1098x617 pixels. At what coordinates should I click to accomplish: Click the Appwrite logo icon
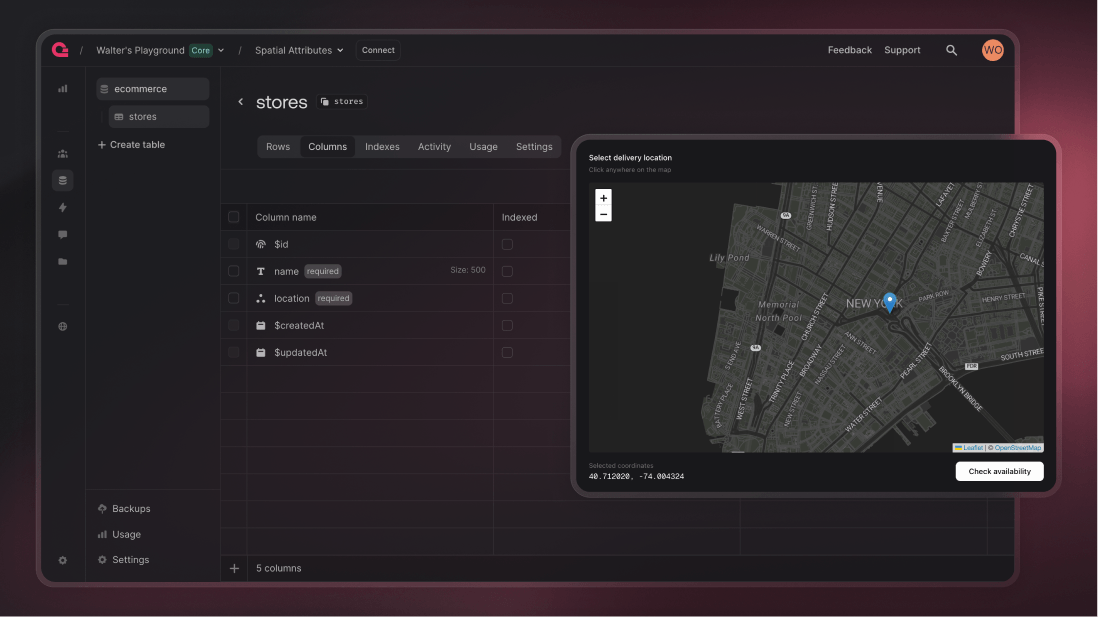tap(60, 50)
